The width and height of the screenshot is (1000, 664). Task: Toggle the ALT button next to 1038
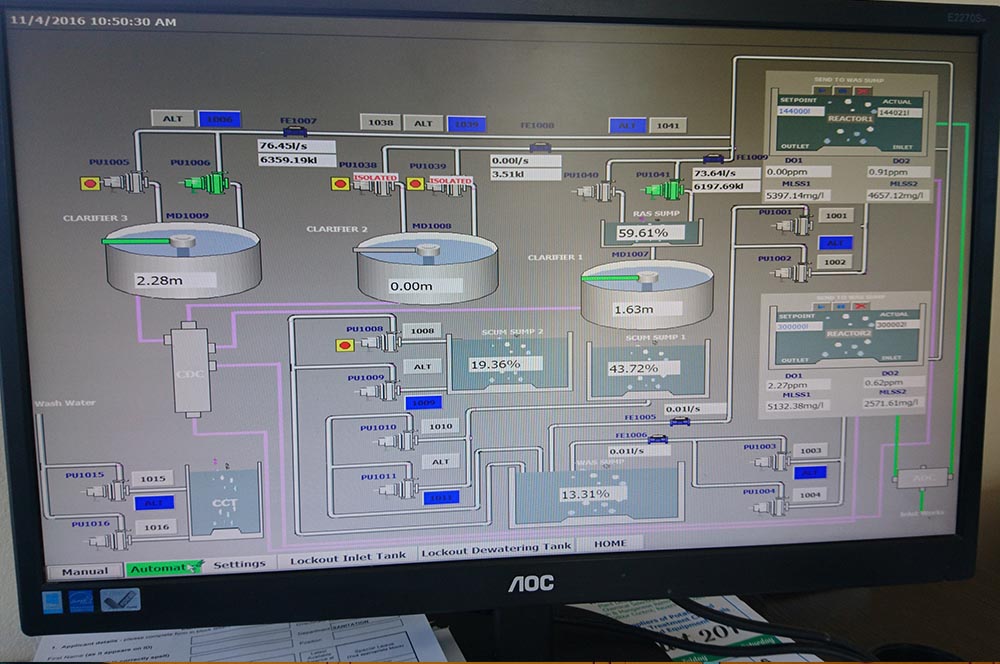423,123
